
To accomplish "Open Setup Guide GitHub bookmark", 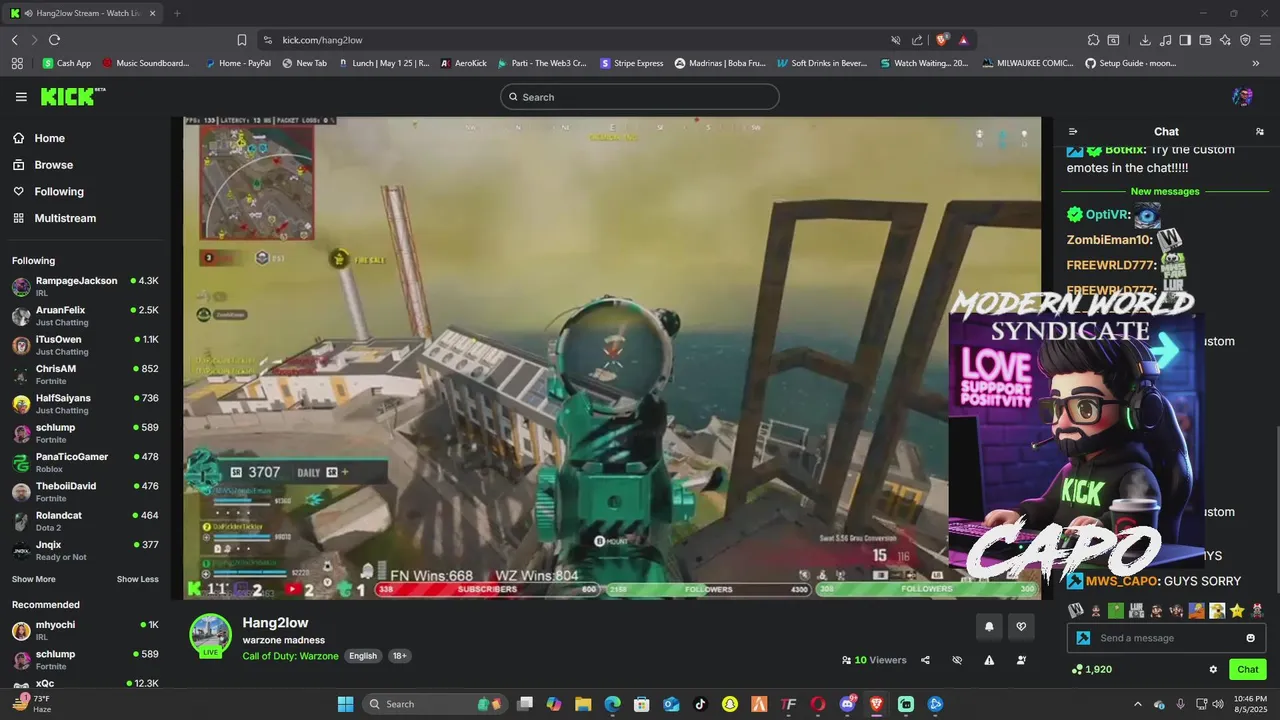I will 1131,63.
